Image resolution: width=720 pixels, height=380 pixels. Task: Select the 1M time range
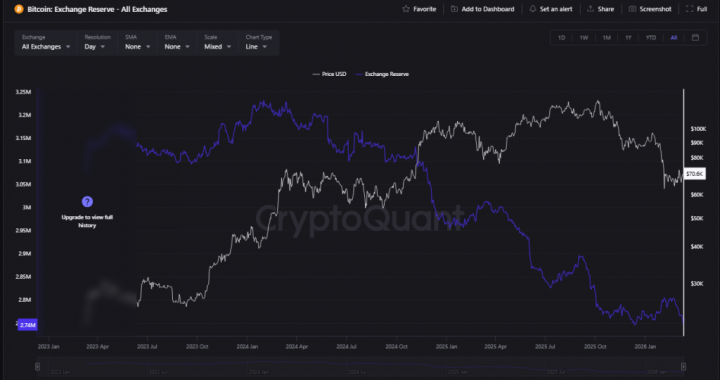tap(607, 38)
